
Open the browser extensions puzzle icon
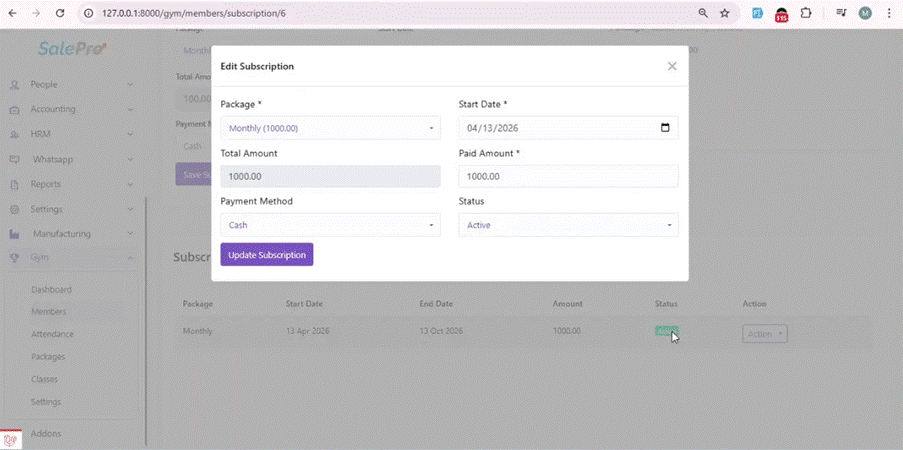pos(806,14)
